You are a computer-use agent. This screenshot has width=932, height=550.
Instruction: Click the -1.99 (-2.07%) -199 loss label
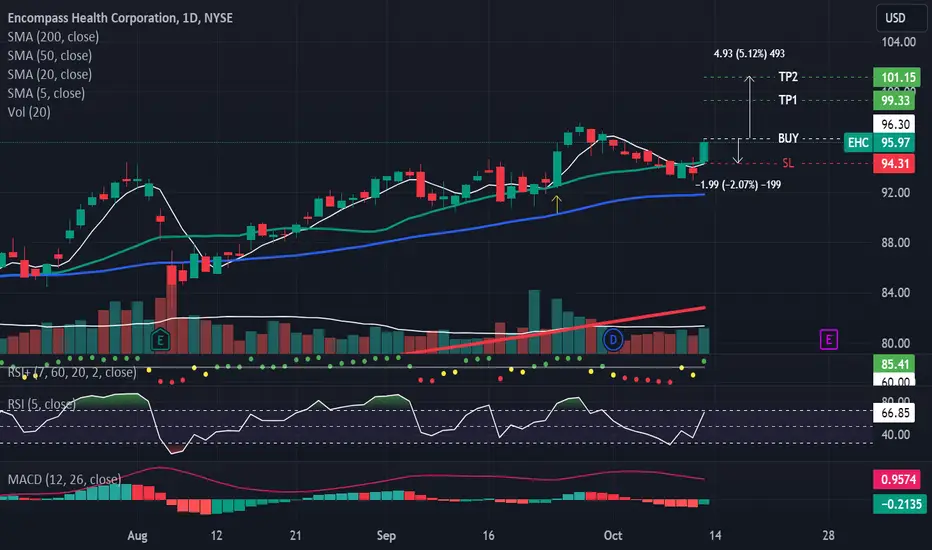coord(738,185)
